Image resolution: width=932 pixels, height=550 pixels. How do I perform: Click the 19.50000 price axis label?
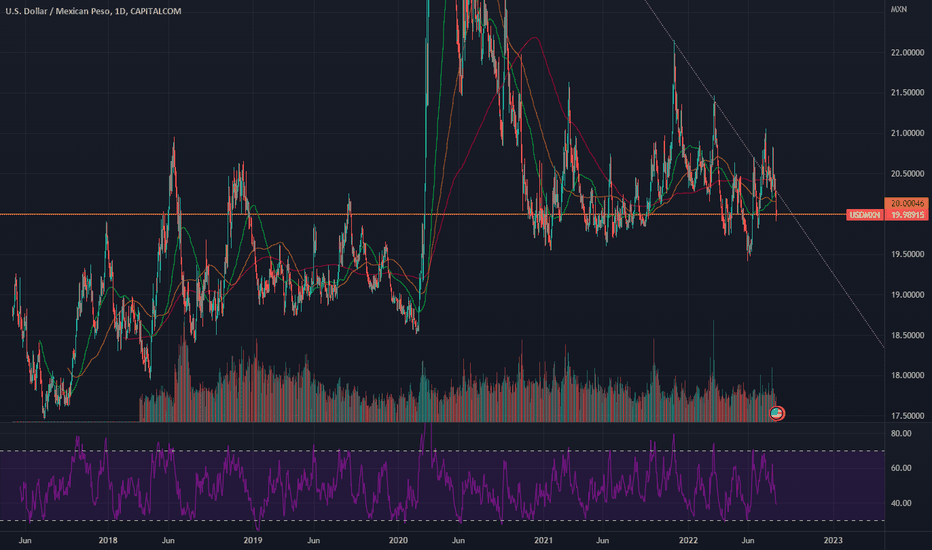pos(907,254)
